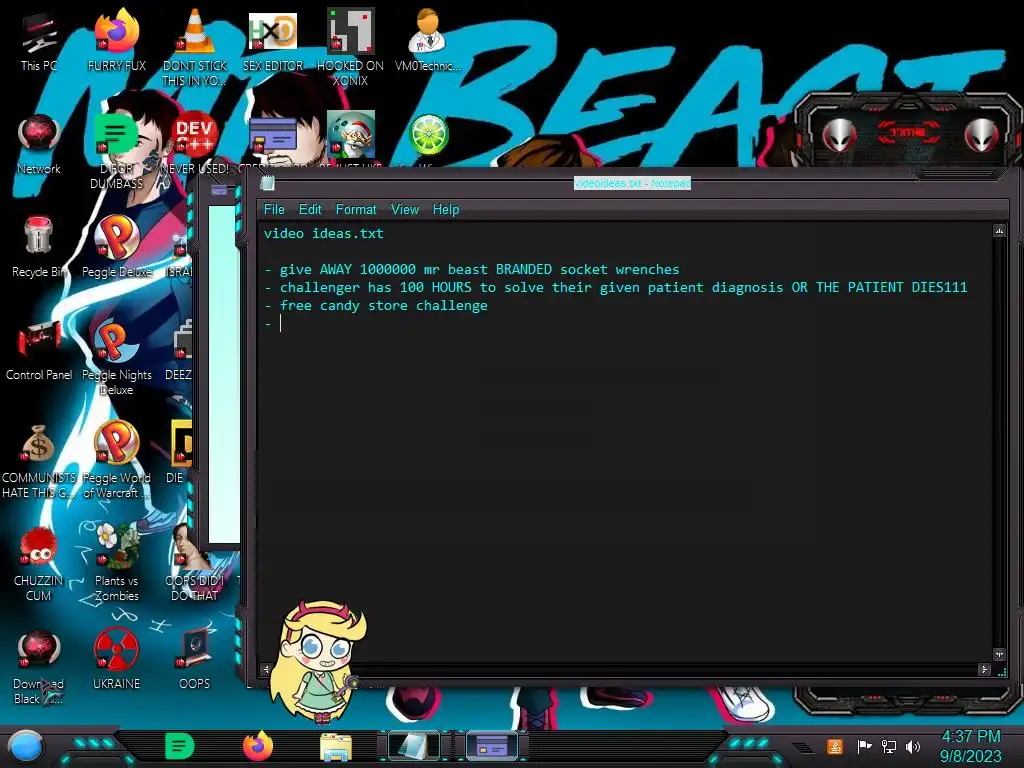Select the Network desktop icon
Image resolution: width=1024 pixels, height=768 pixels.
click(x=39, y=144)
